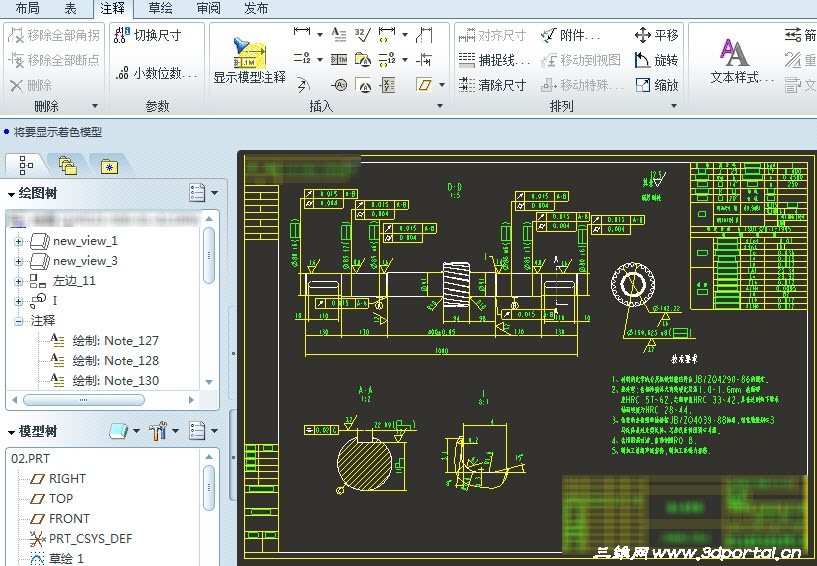Viewport: 817px width, 566px height.
Task: Open the Annotate (注释) ribbon tab
Action: [112, 8]
